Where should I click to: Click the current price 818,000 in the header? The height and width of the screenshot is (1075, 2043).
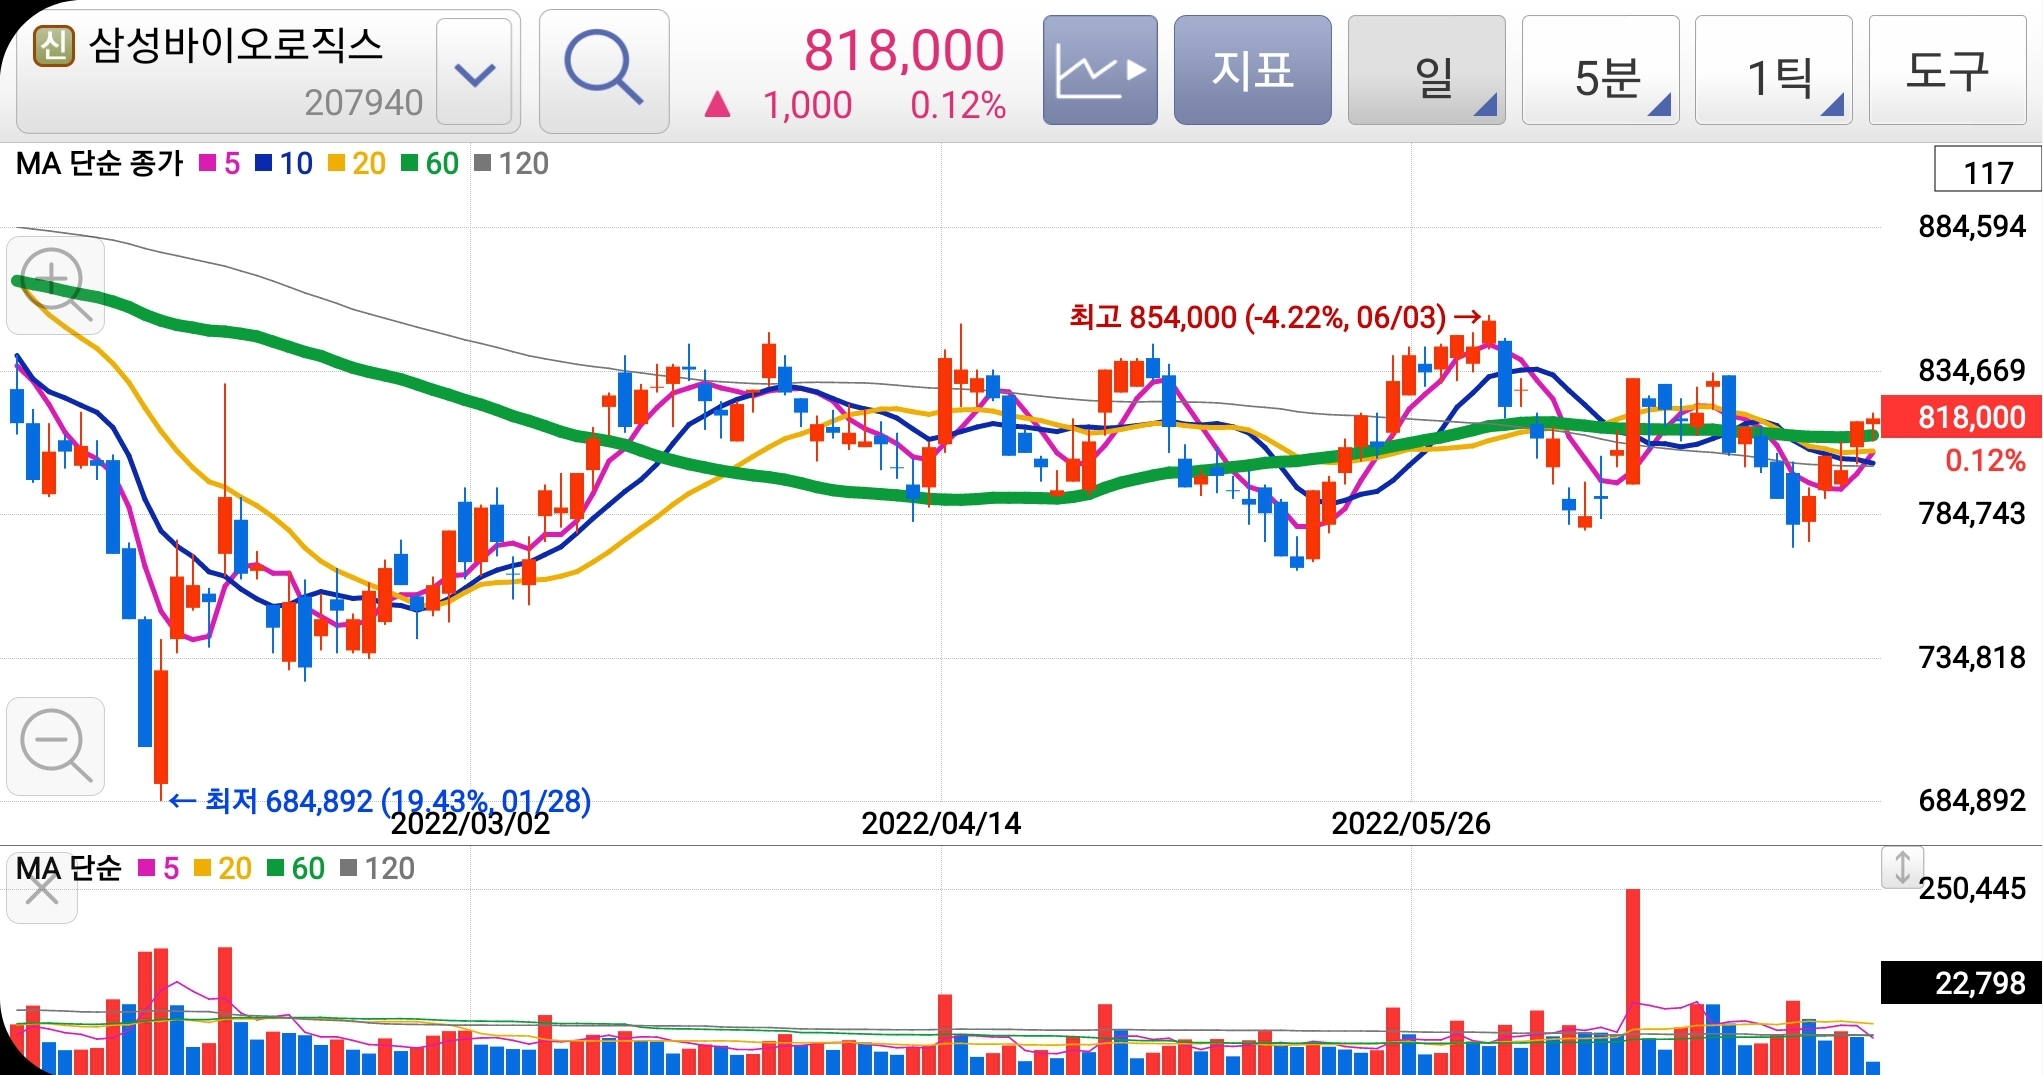point(904,50)
